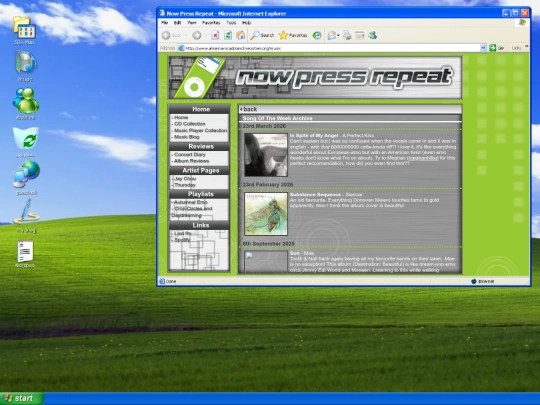This screenshot has width=540, height=405.
Task: Open the Music Player Collection link
Action: [x=200, y=130]
